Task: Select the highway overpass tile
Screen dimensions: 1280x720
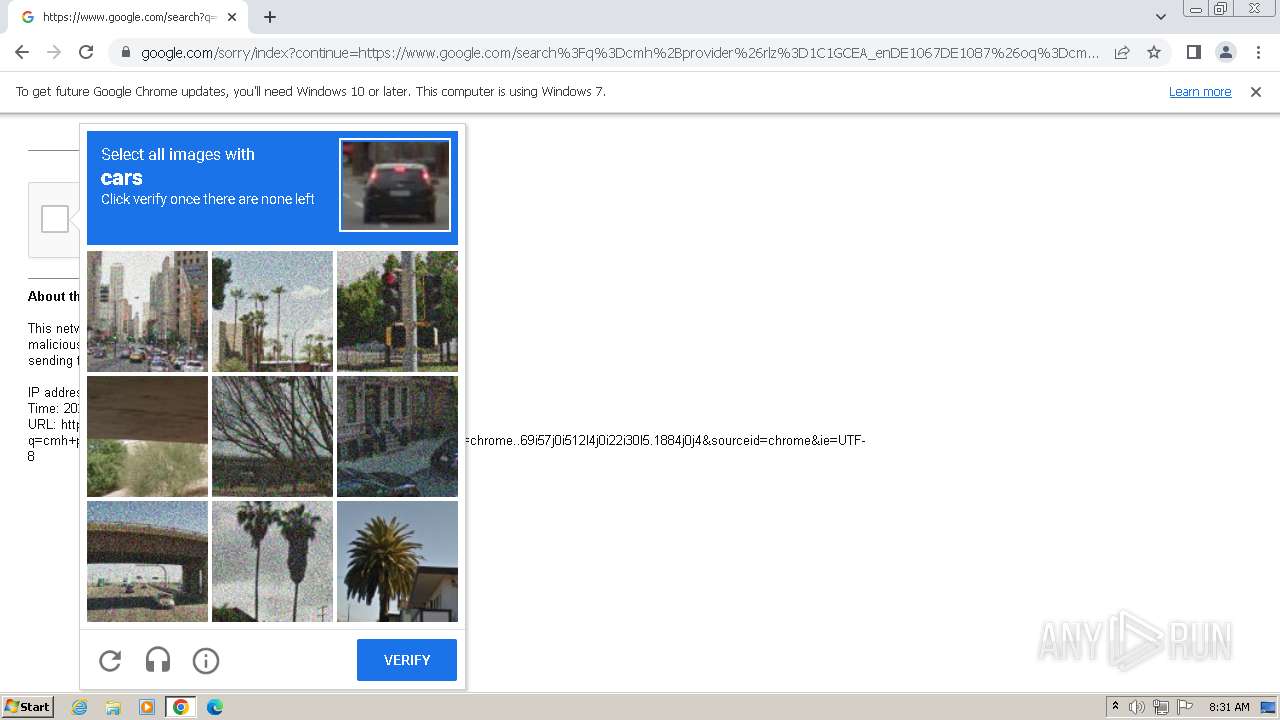Action: pyautogui.click(x=147, y=561)
